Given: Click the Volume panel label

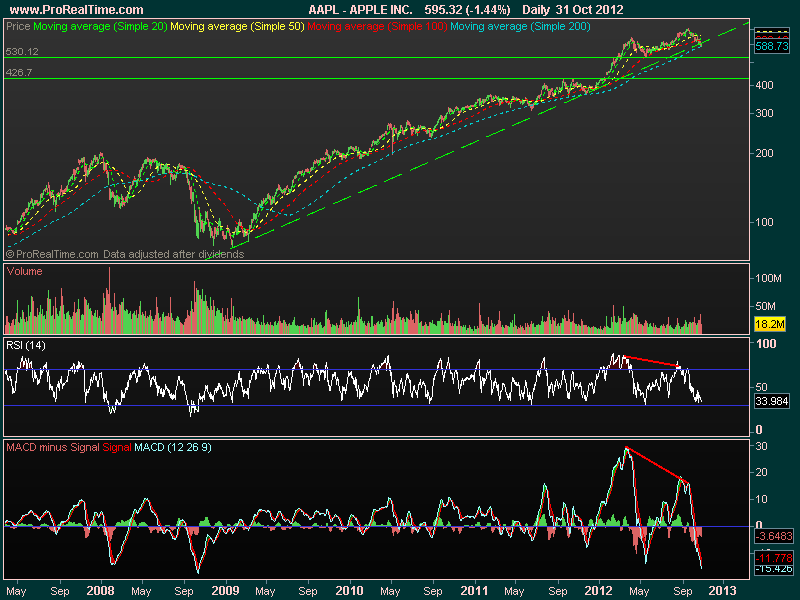Looking at the screenshot, I should click(24, 271).
